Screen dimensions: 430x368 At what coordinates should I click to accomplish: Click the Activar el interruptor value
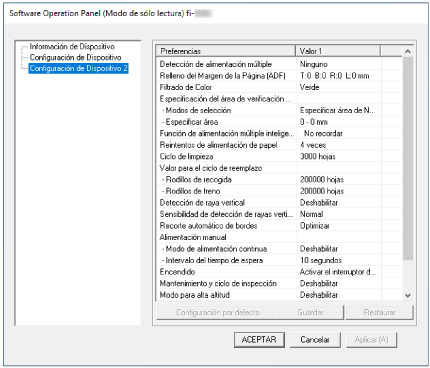338,272
